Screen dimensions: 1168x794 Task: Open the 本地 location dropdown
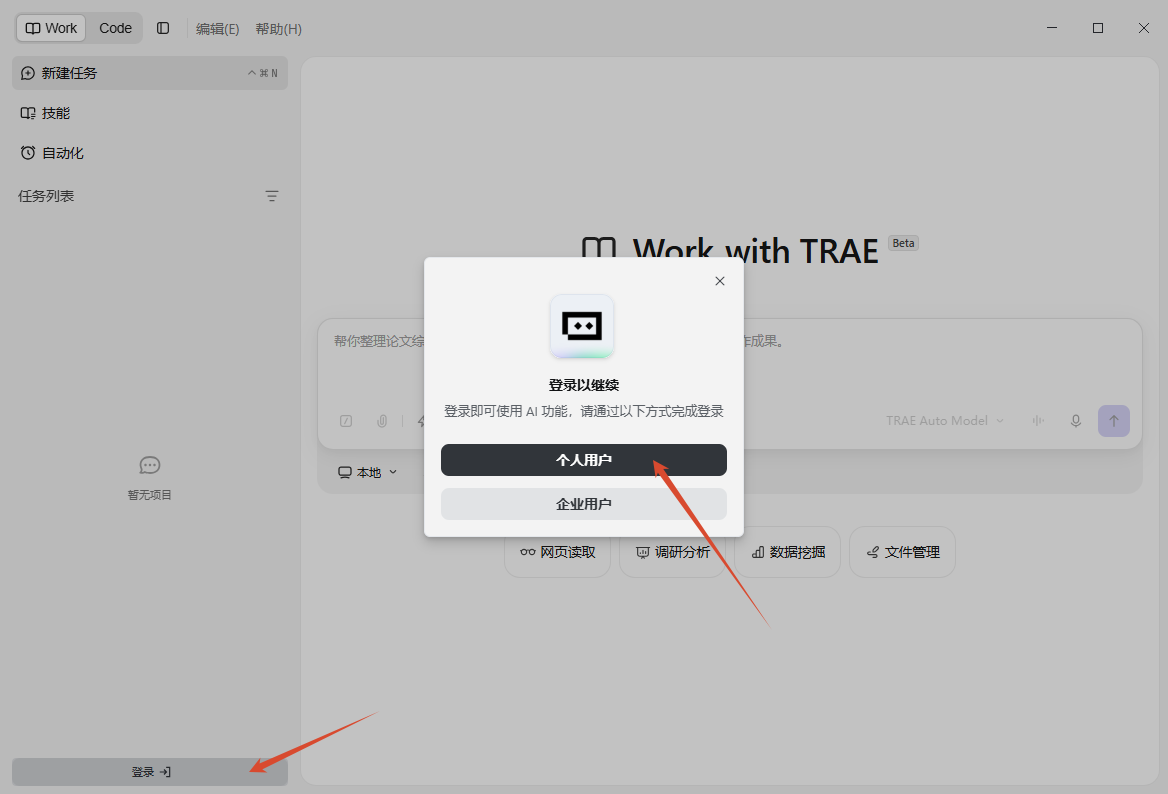[x=368, y=472]
